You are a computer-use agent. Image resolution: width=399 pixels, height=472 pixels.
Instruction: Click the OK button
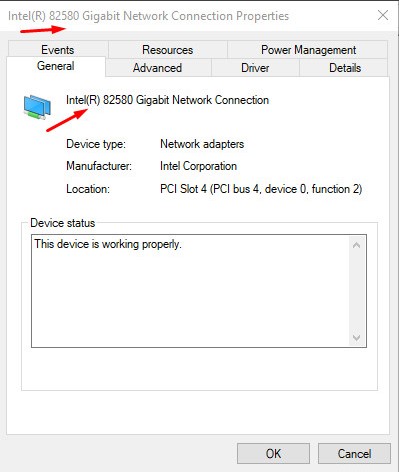[273, 453]
